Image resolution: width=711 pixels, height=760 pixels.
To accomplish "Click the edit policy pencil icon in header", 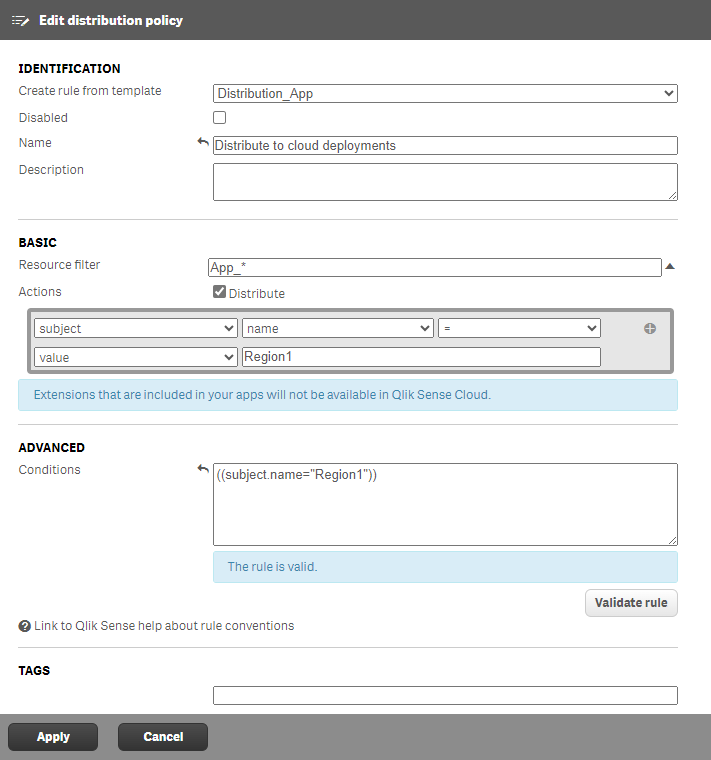I will point(20,20).
